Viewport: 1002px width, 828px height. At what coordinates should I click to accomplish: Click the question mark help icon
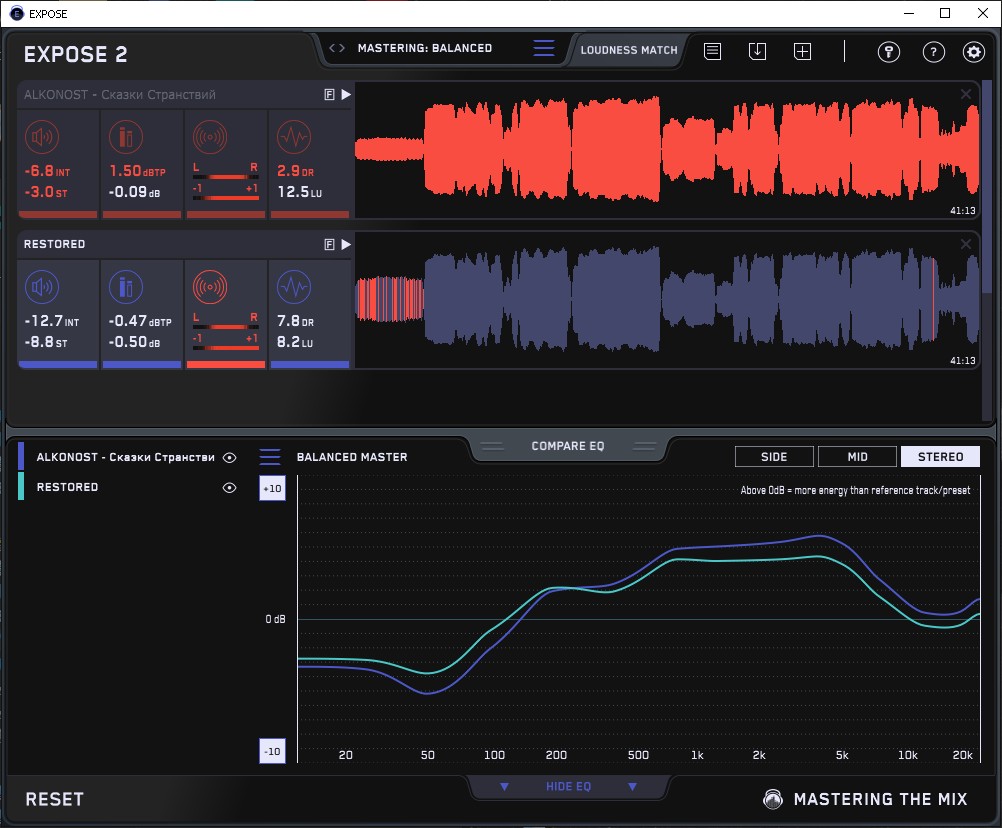[933, 52]
